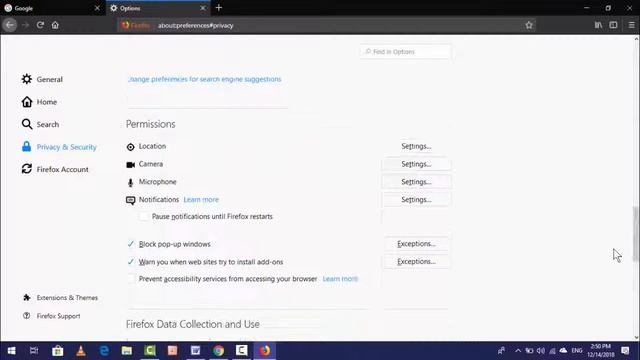Launch VLC from the taskbar
Screen dimensions: 640x360
click(81, 351)
